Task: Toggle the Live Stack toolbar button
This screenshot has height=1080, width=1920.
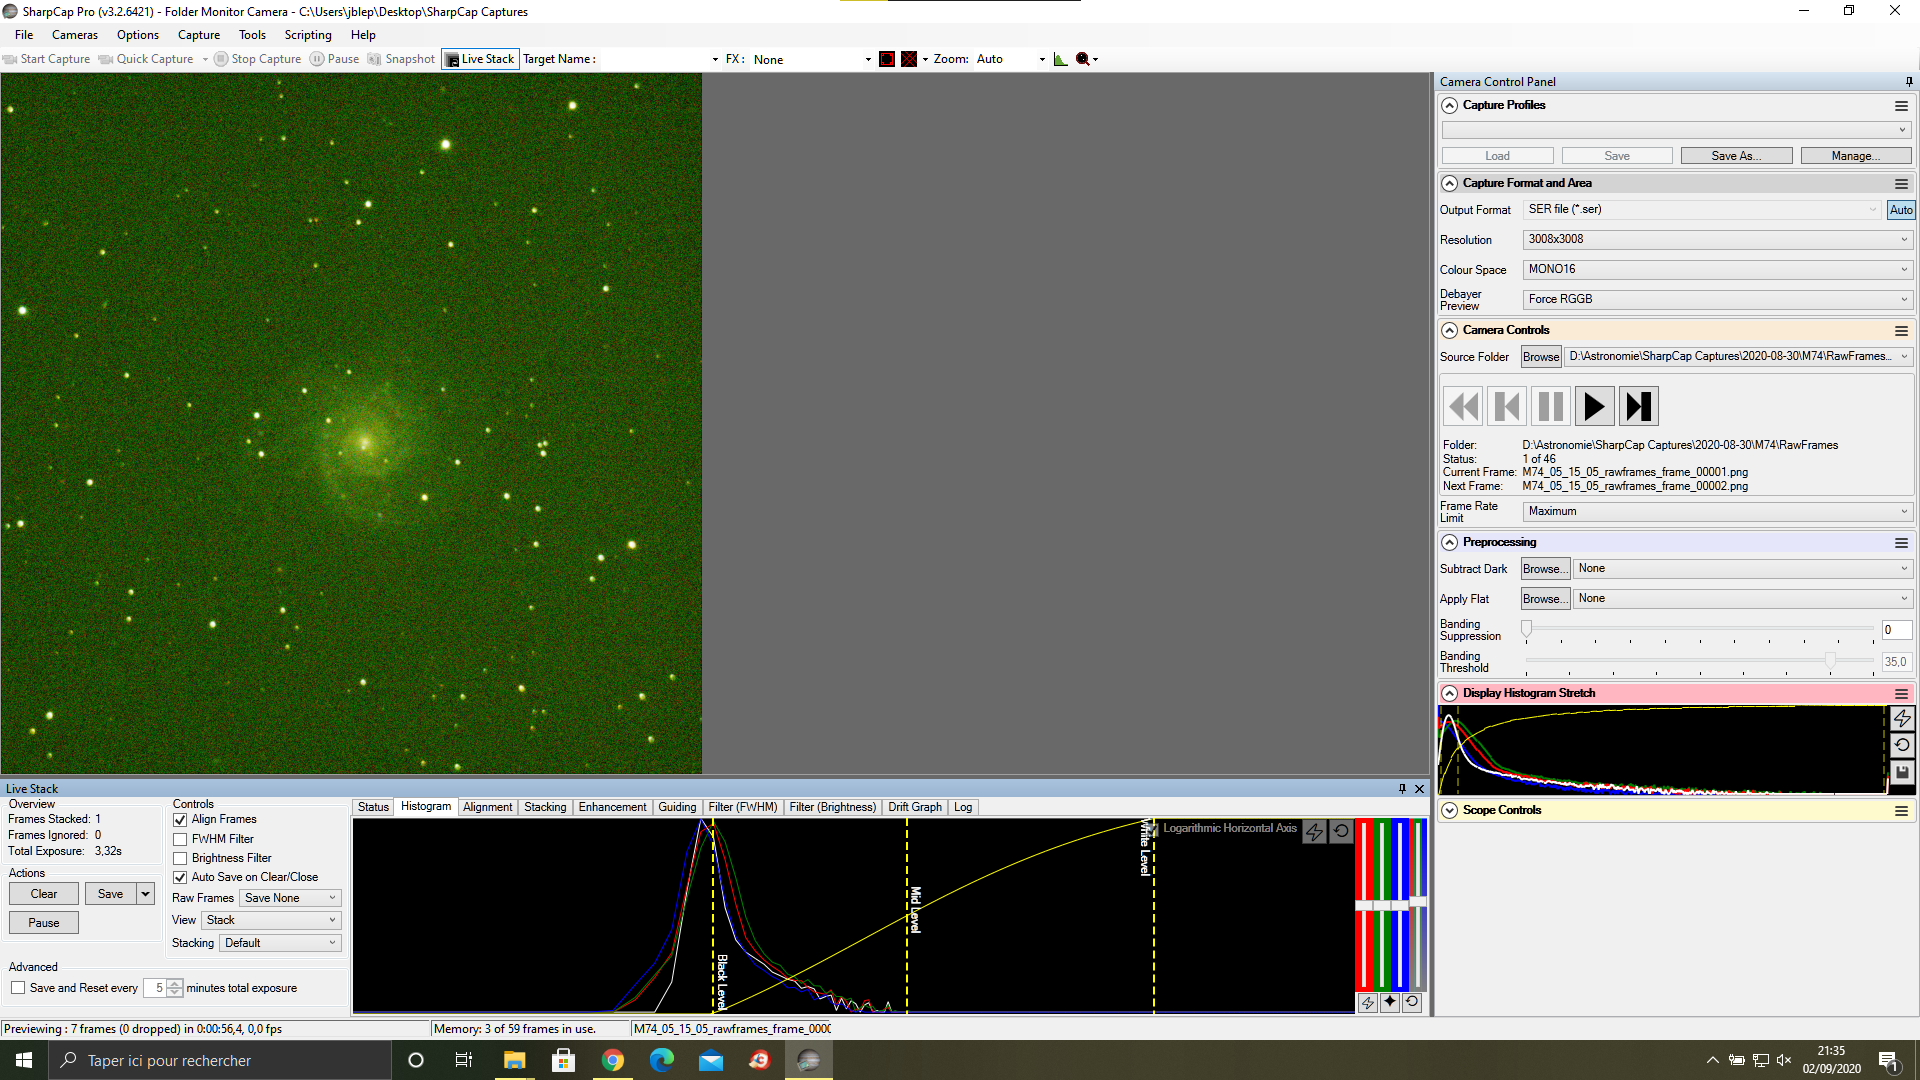Action: pos(481,59)
